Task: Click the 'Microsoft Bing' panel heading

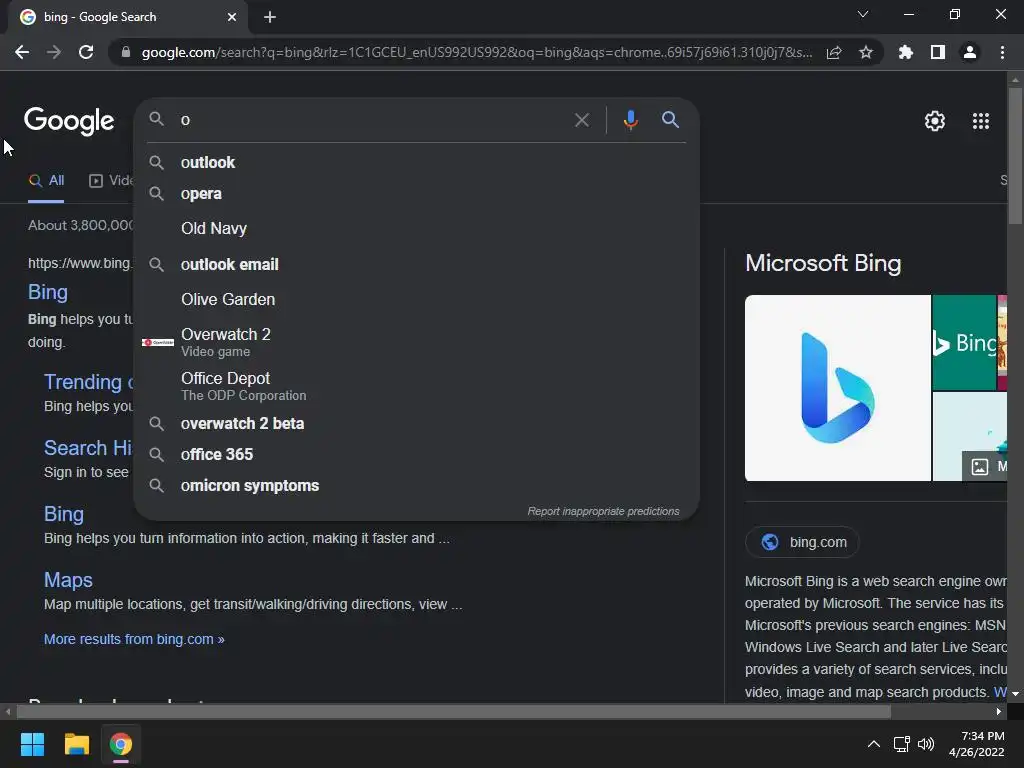Action: coord(823,263)
